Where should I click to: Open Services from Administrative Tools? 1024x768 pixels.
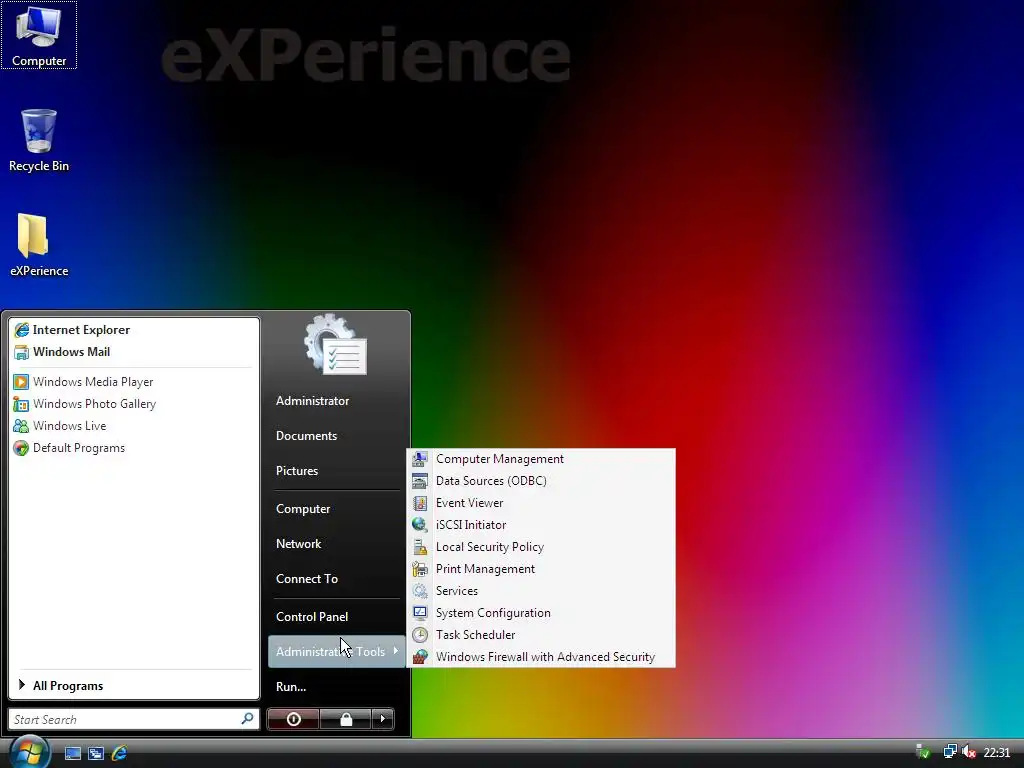point(541,591)
